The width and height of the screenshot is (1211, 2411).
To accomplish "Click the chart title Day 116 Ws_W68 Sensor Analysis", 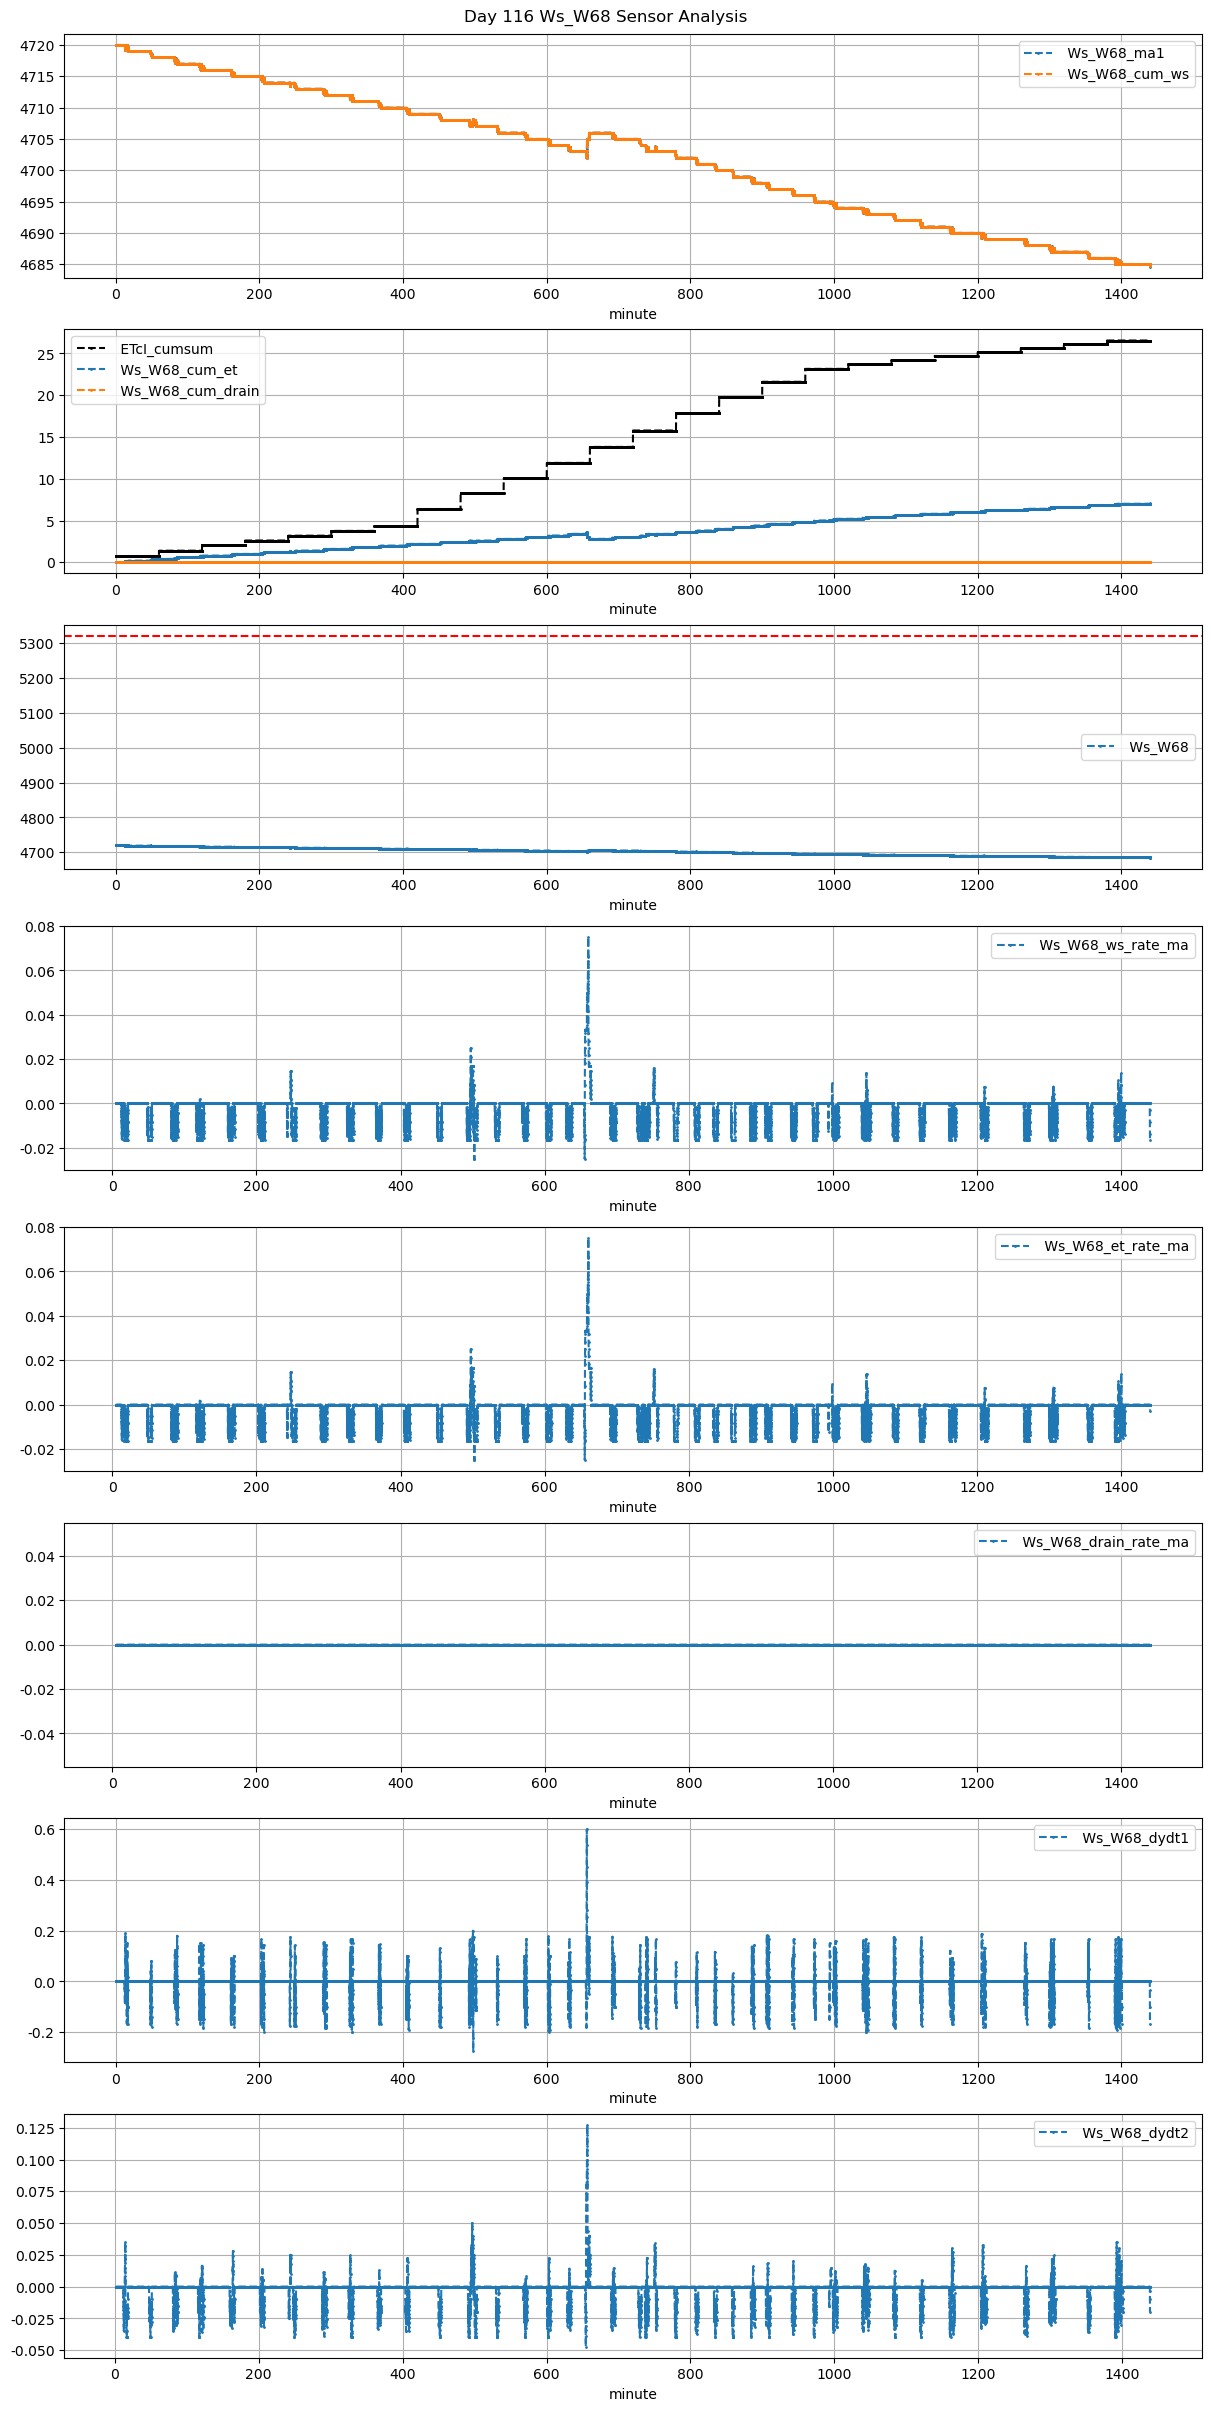I will [x=605, y=17].
